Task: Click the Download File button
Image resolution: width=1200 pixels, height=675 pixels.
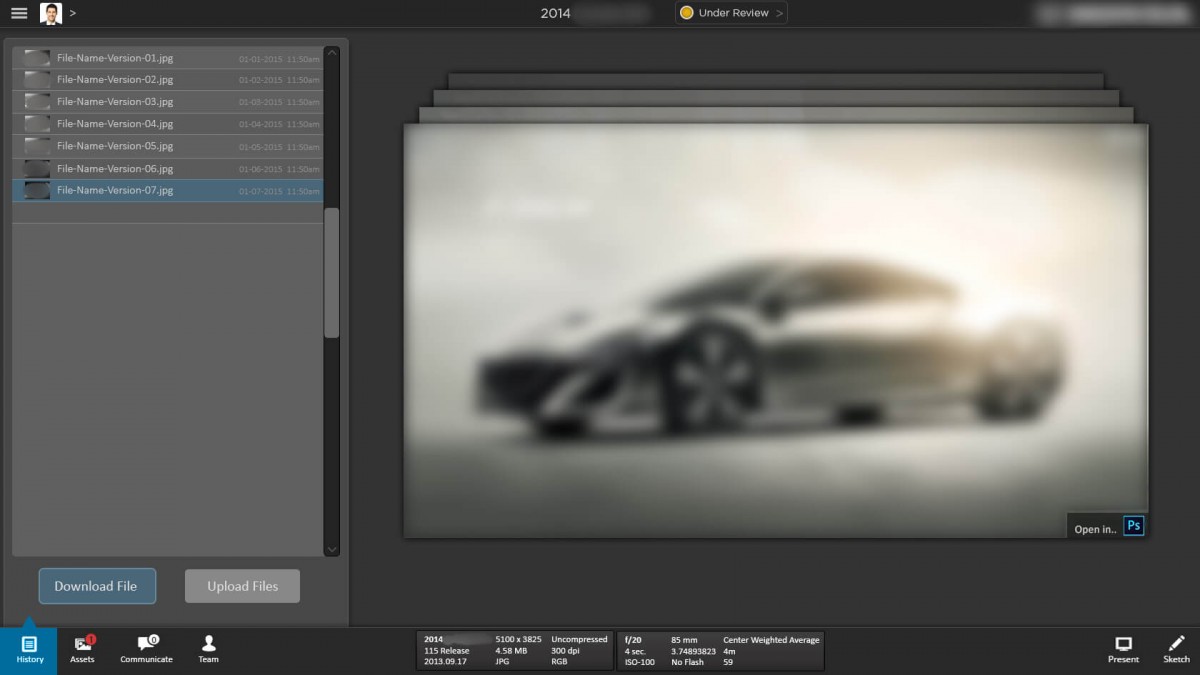Action: tap(97, 586)
